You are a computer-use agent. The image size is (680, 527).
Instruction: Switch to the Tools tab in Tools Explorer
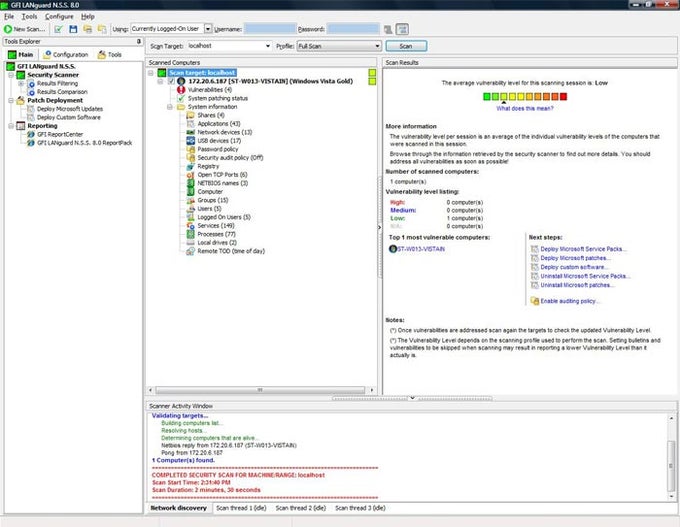109,55
